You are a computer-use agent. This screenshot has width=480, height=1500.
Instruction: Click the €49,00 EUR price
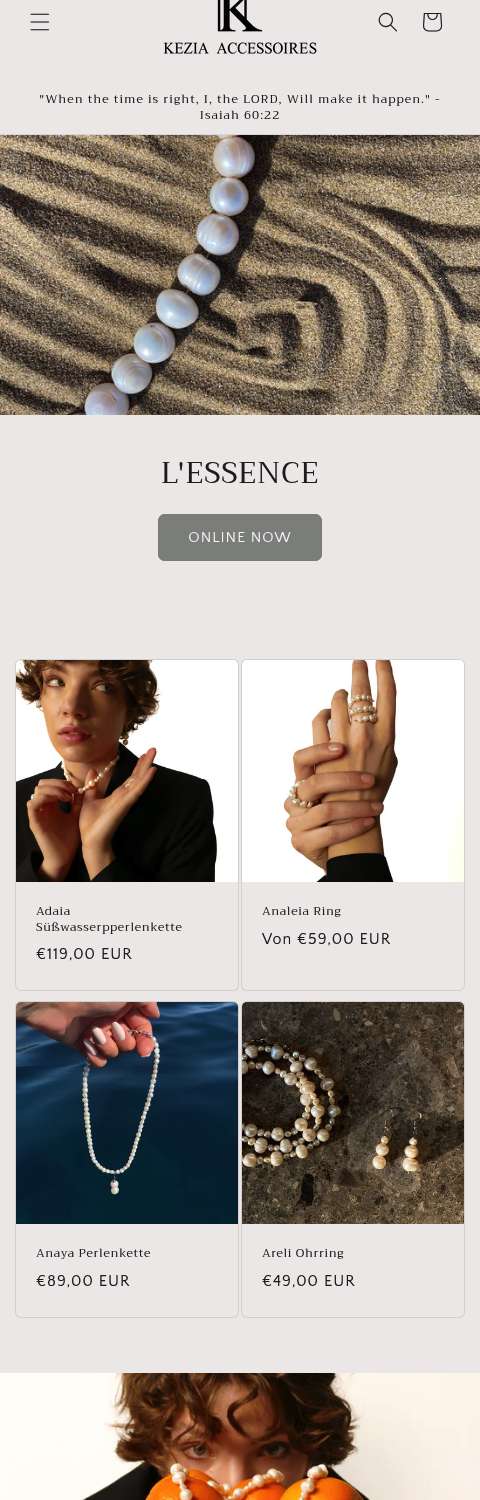tap(309, 1281)
